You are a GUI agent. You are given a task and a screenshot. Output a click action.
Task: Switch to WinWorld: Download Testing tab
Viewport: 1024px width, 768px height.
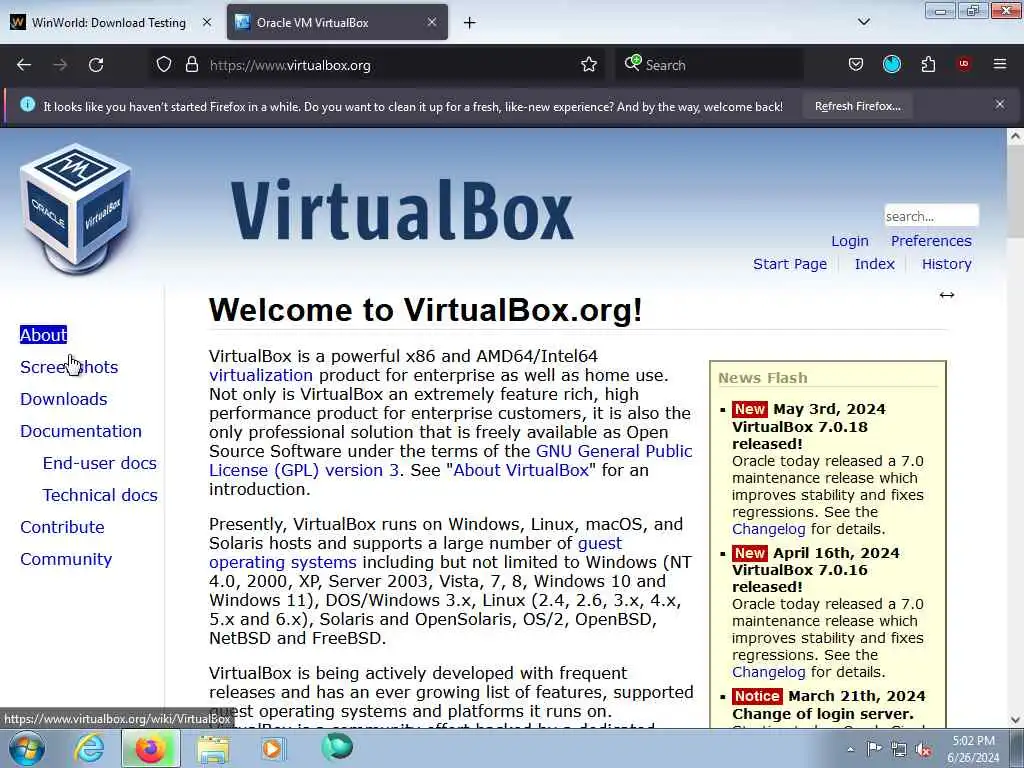(109, 22)
